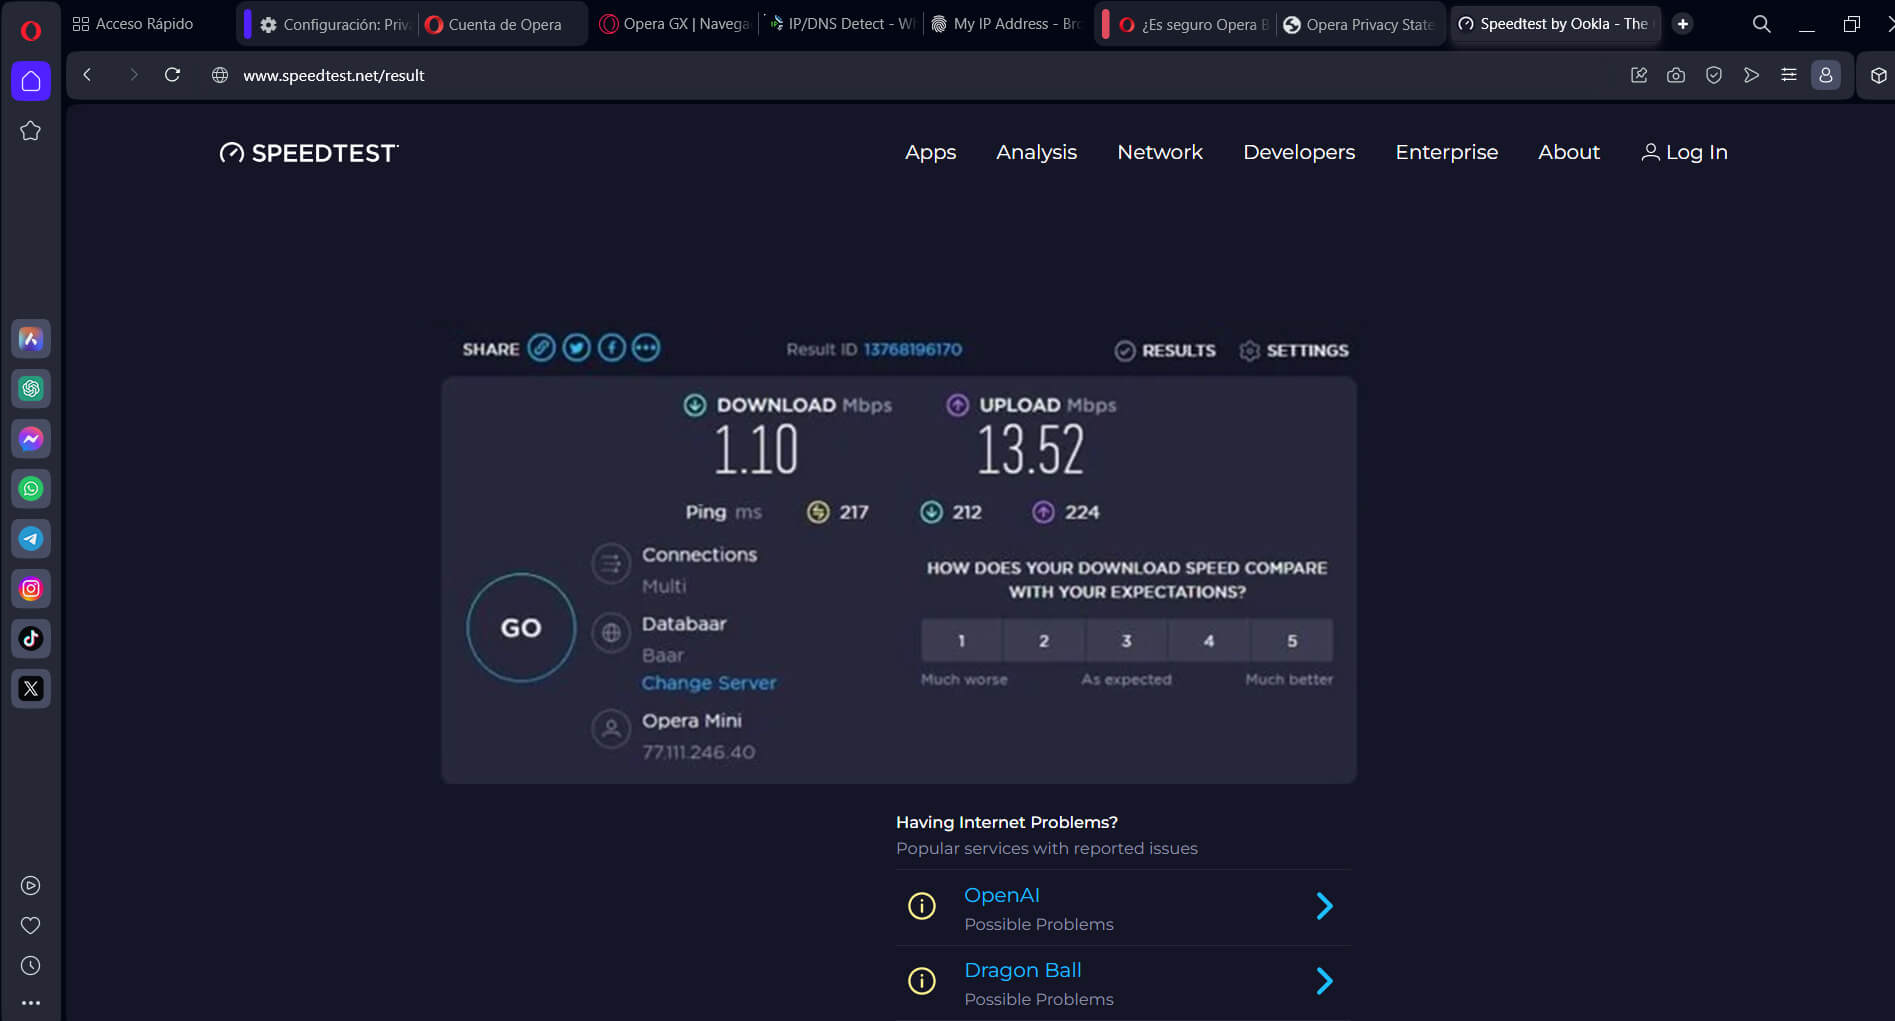Click Log In link
1895x1021 pixels.
tap(1684, 152)
